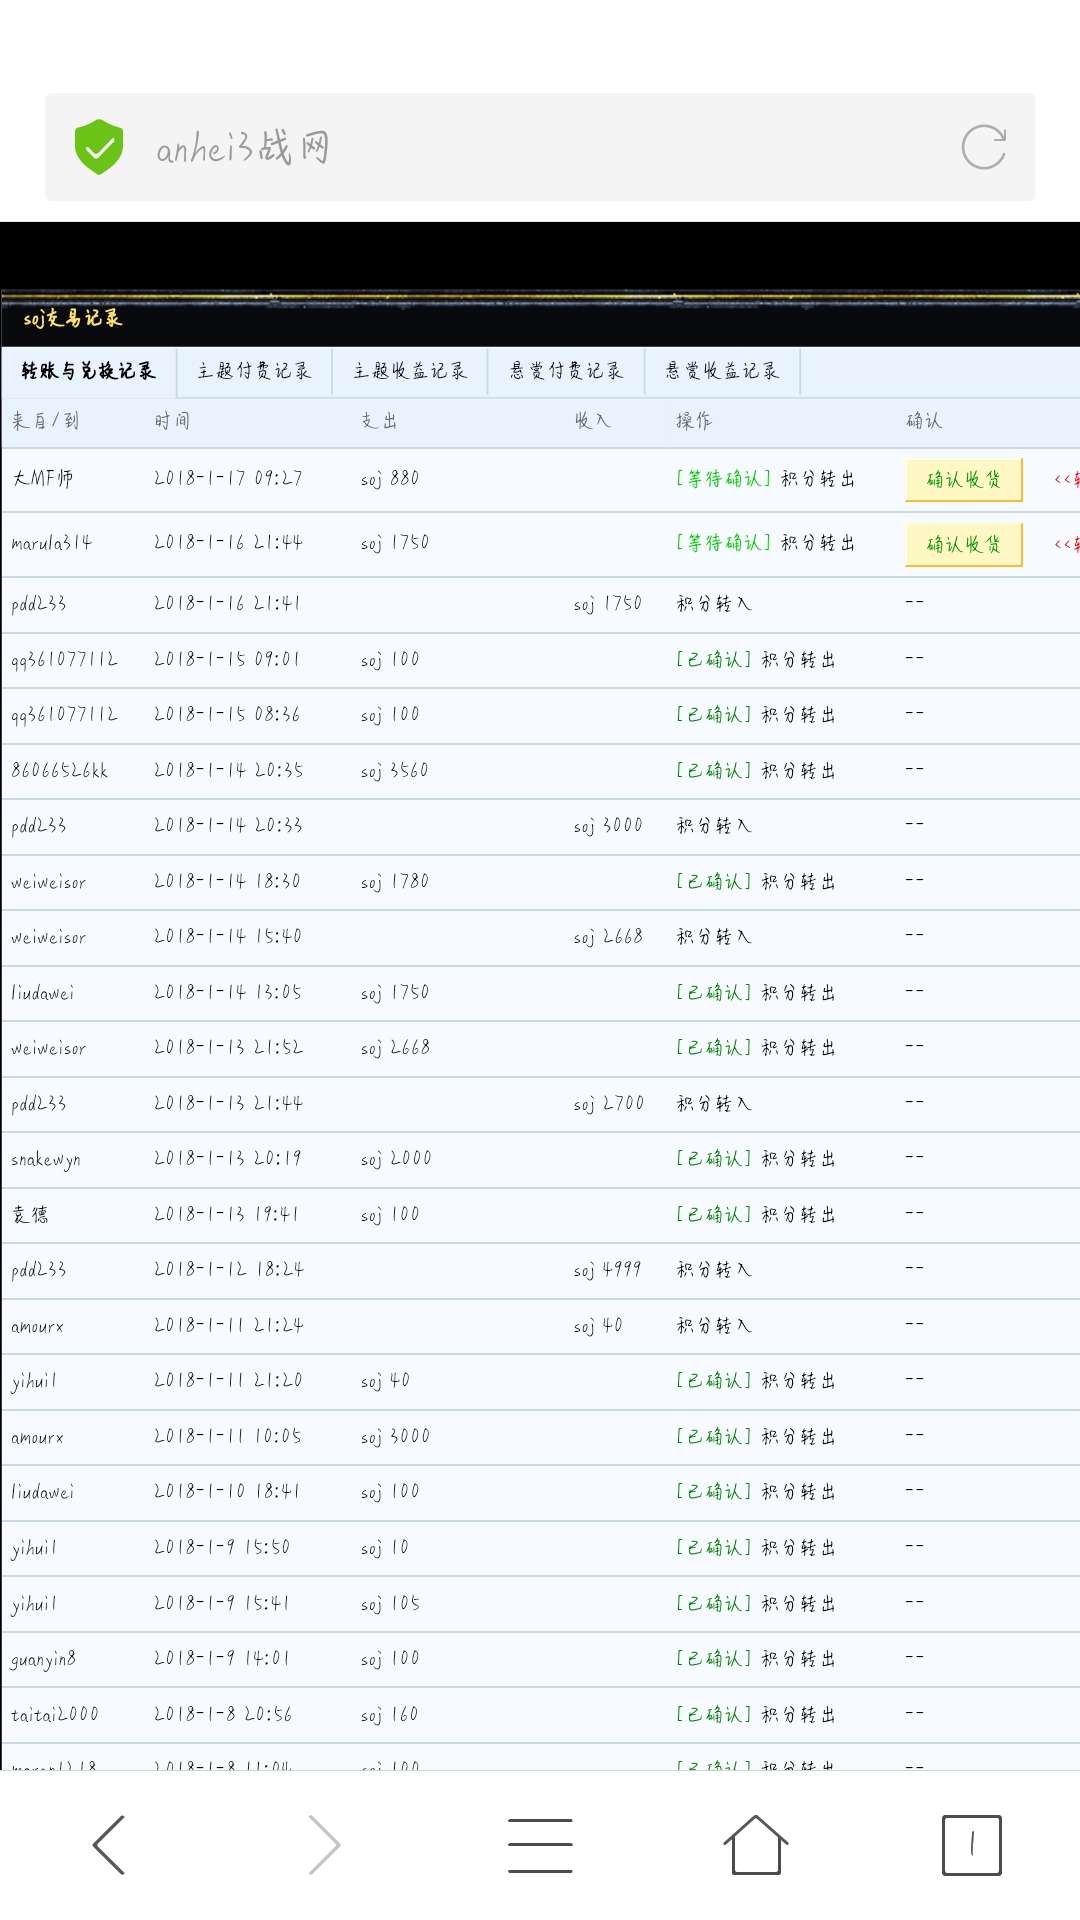Tap the green security shield icon
The image size is (1080, 1920).
[99, 147]
